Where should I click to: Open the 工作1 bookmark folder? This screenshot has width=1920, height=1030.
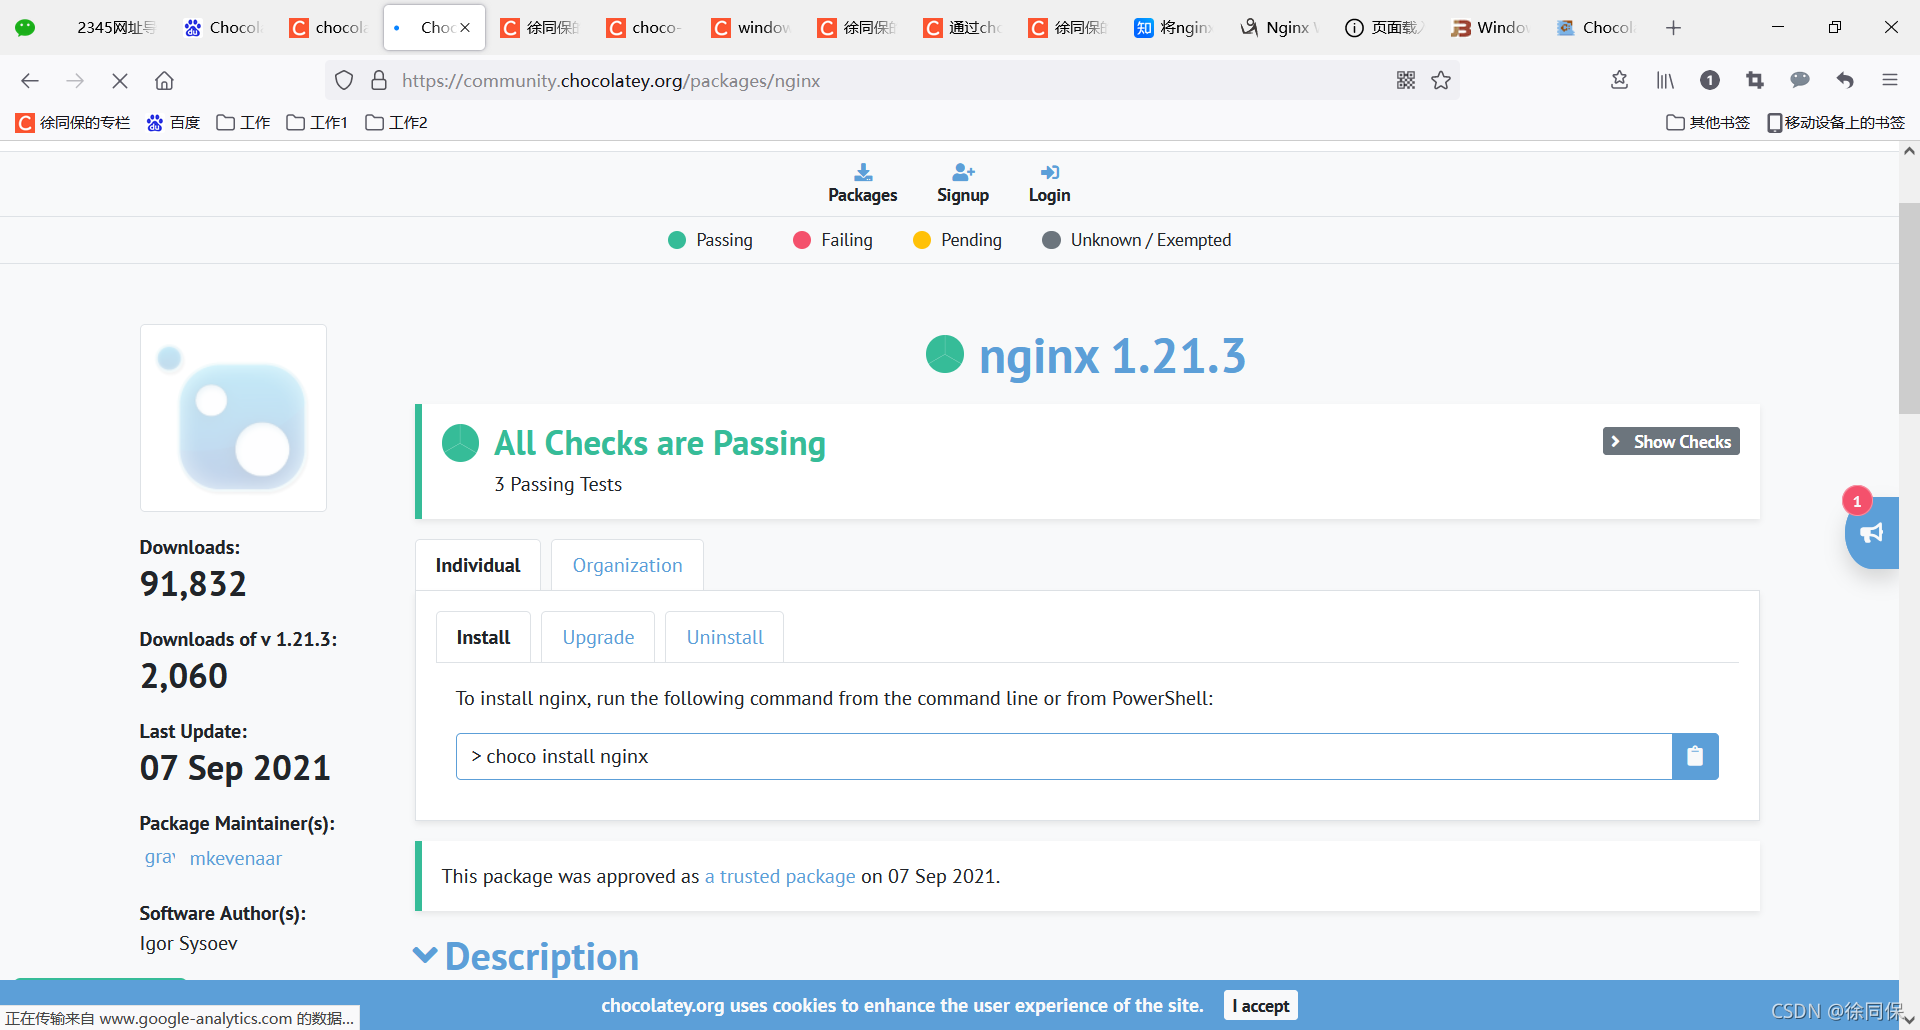pos(317,123)
